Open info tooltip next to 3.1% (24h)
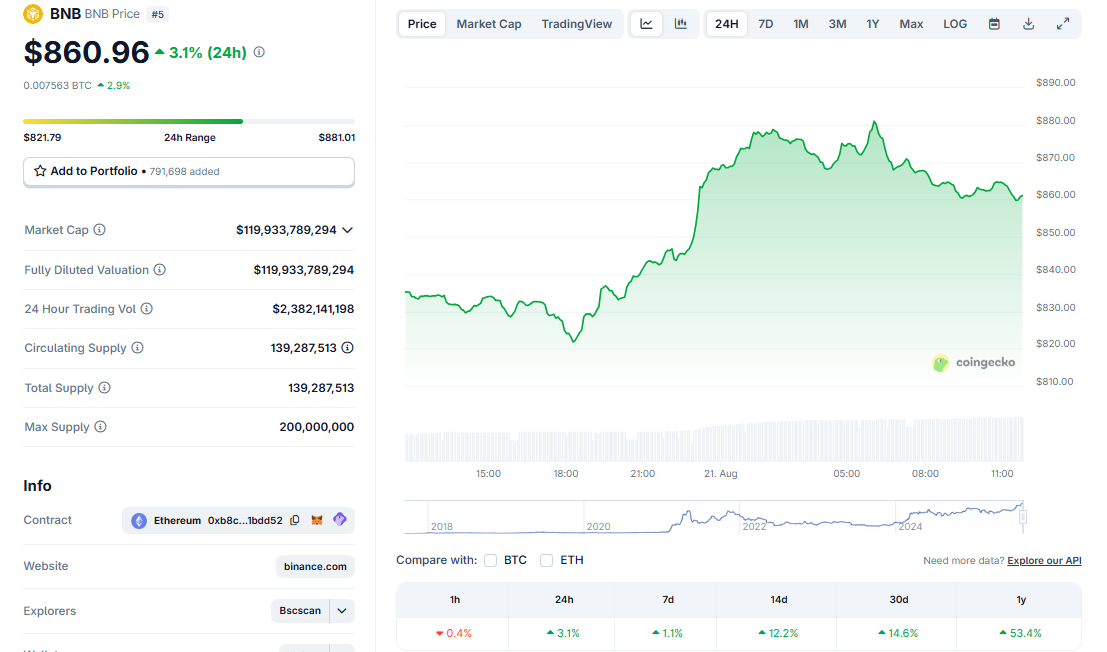This screenshot has width=1107, height=652. (x=259, y=52)
